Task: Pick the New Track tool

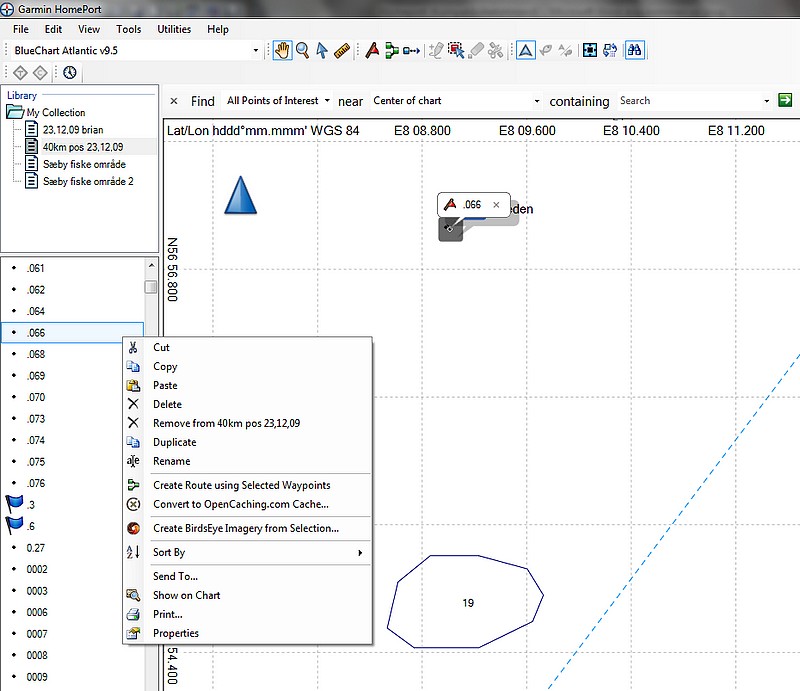Action: [x=411, y=51]
